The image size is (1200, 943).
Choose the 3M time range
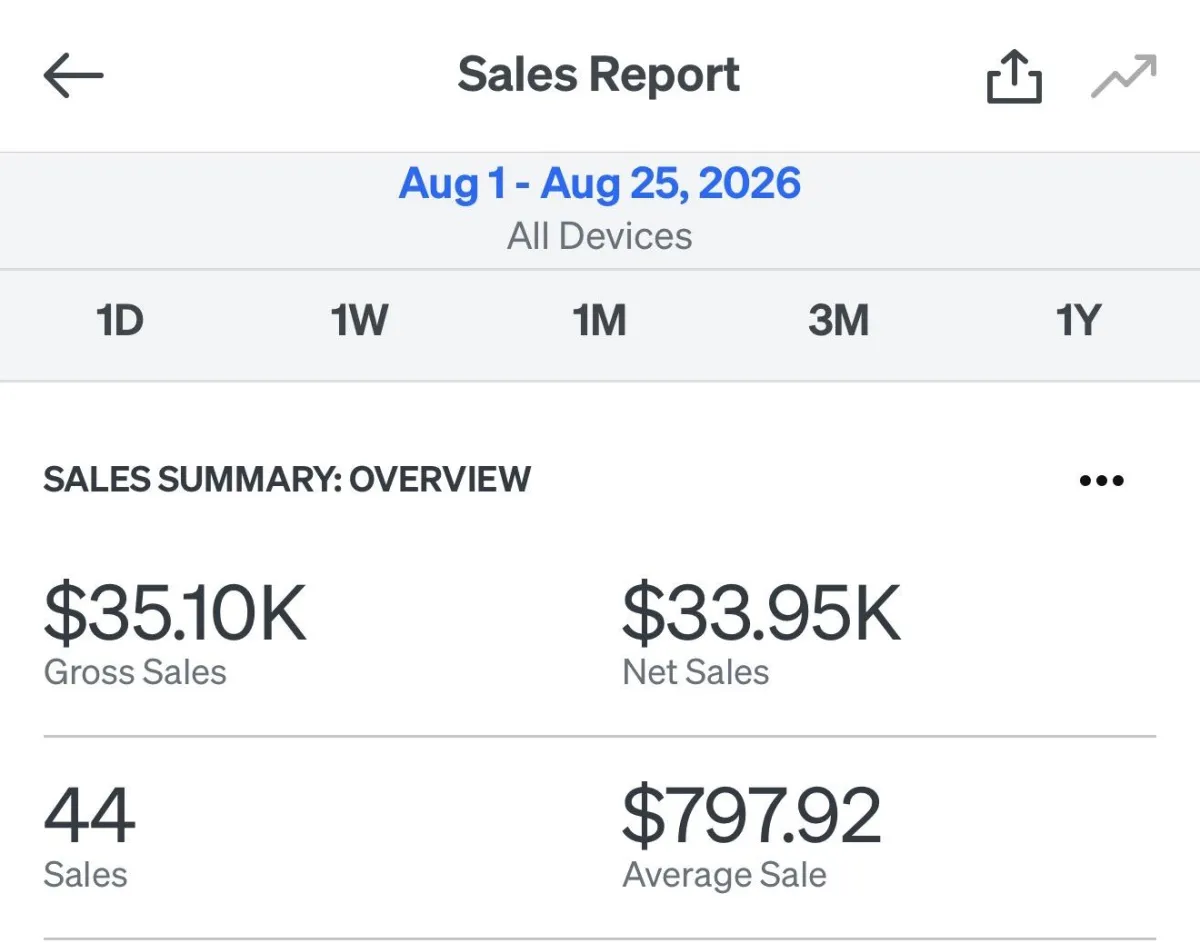click(x=839, y=322)
